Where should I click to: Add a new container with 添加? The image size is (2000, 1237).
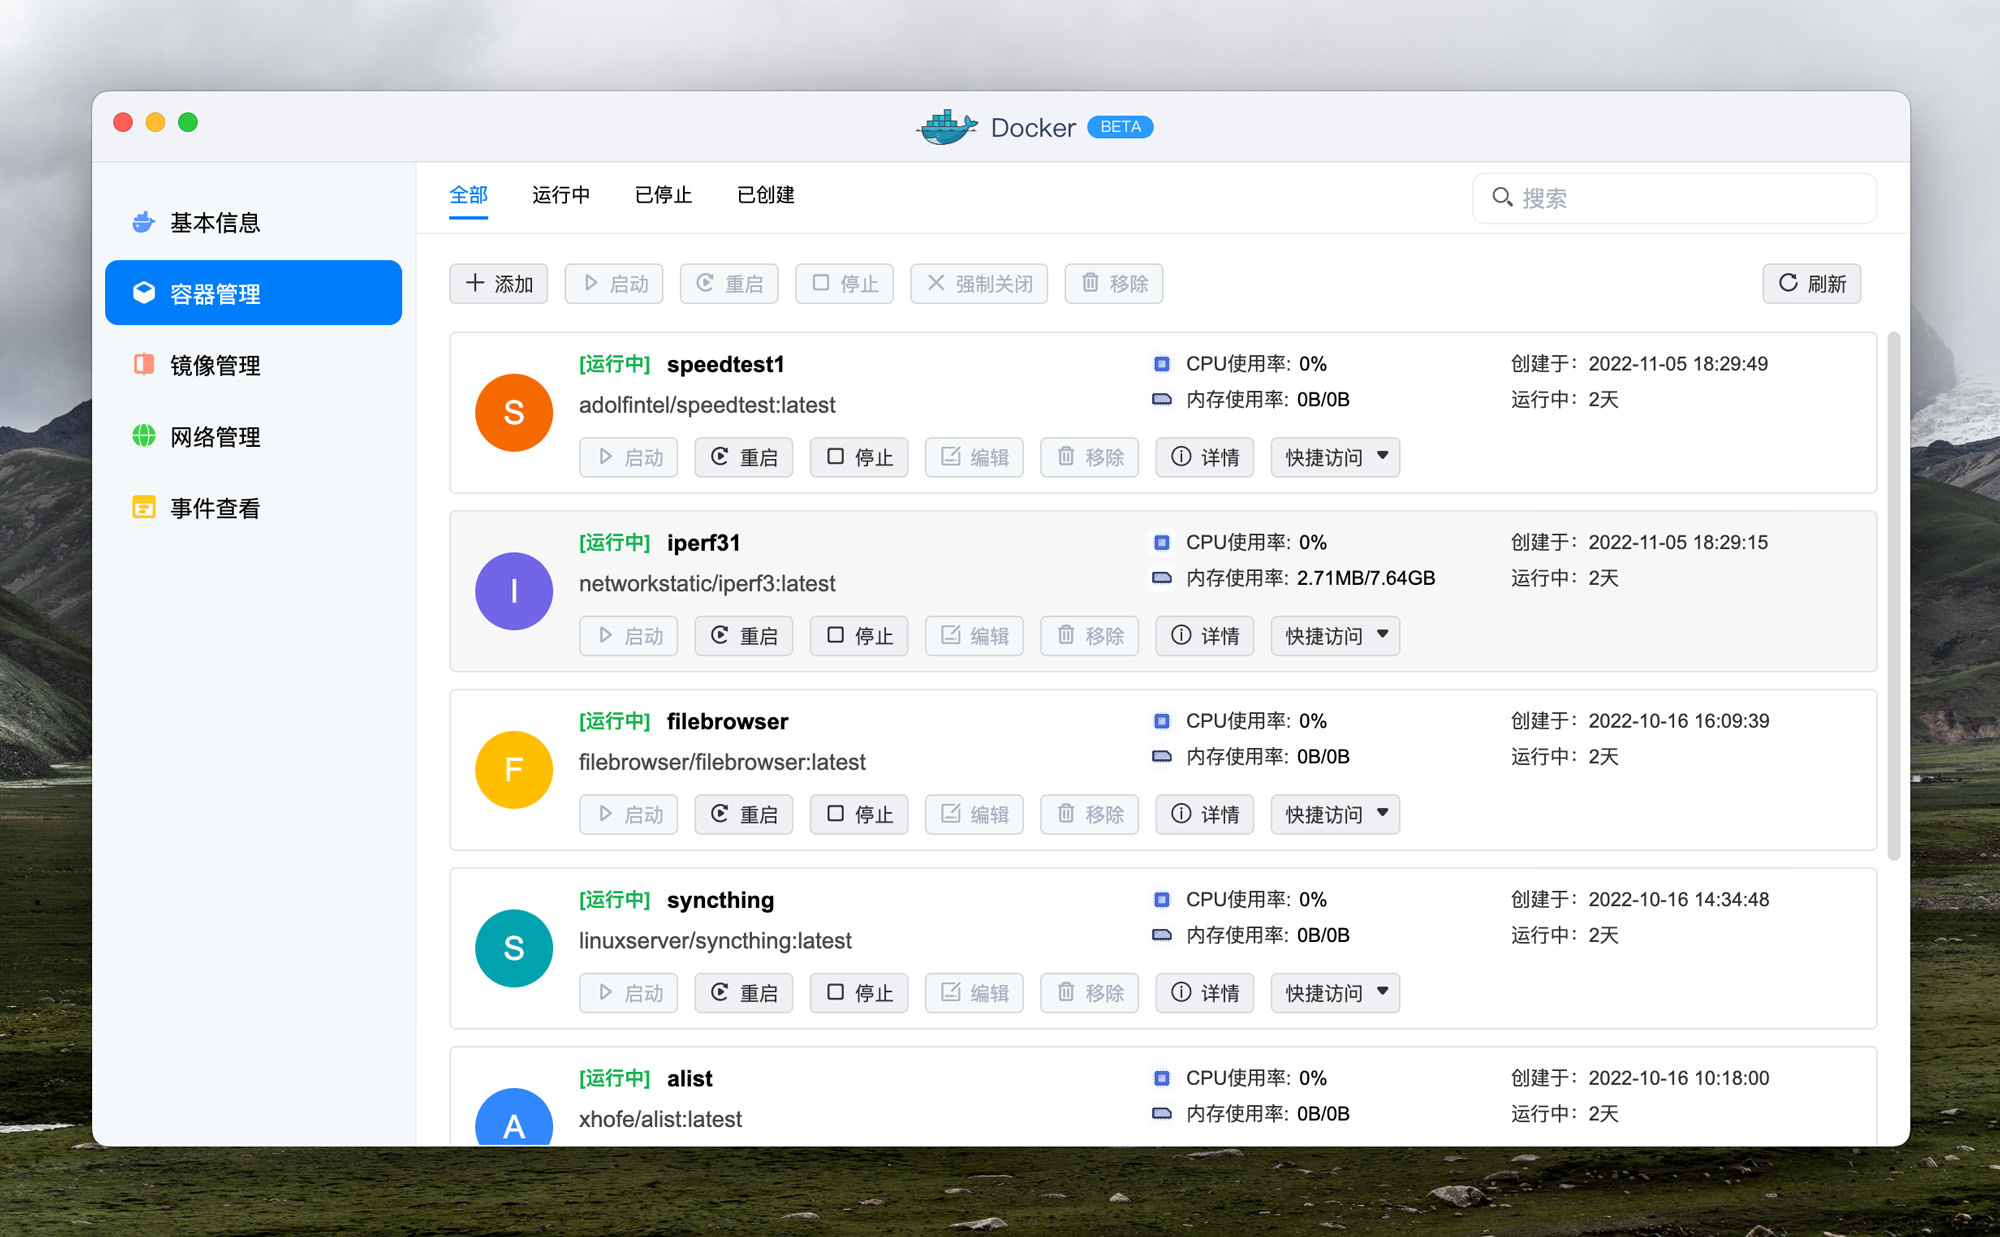tap(498, 284)
